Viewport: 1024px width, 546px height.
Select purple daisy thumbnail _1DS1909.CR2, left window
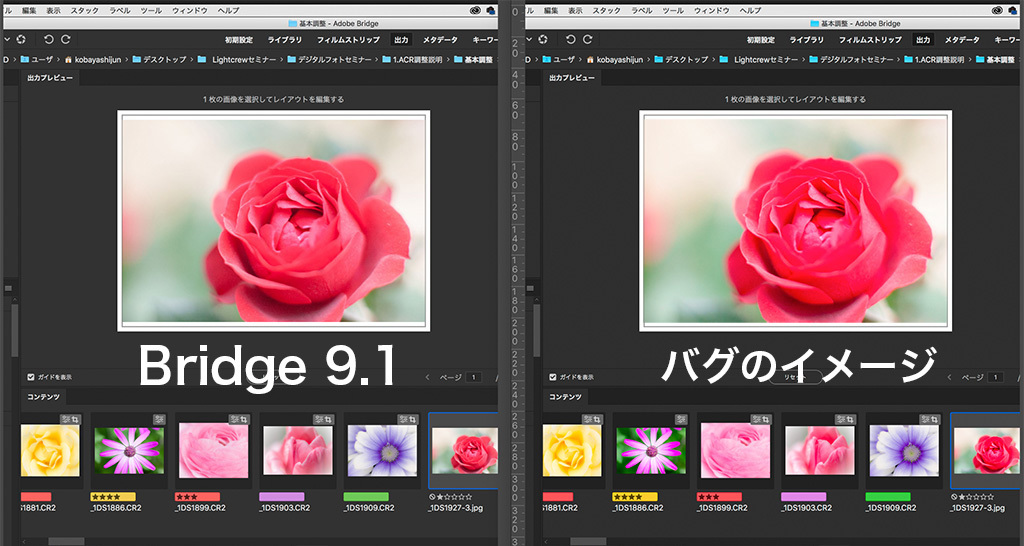[x=382, y=451]
